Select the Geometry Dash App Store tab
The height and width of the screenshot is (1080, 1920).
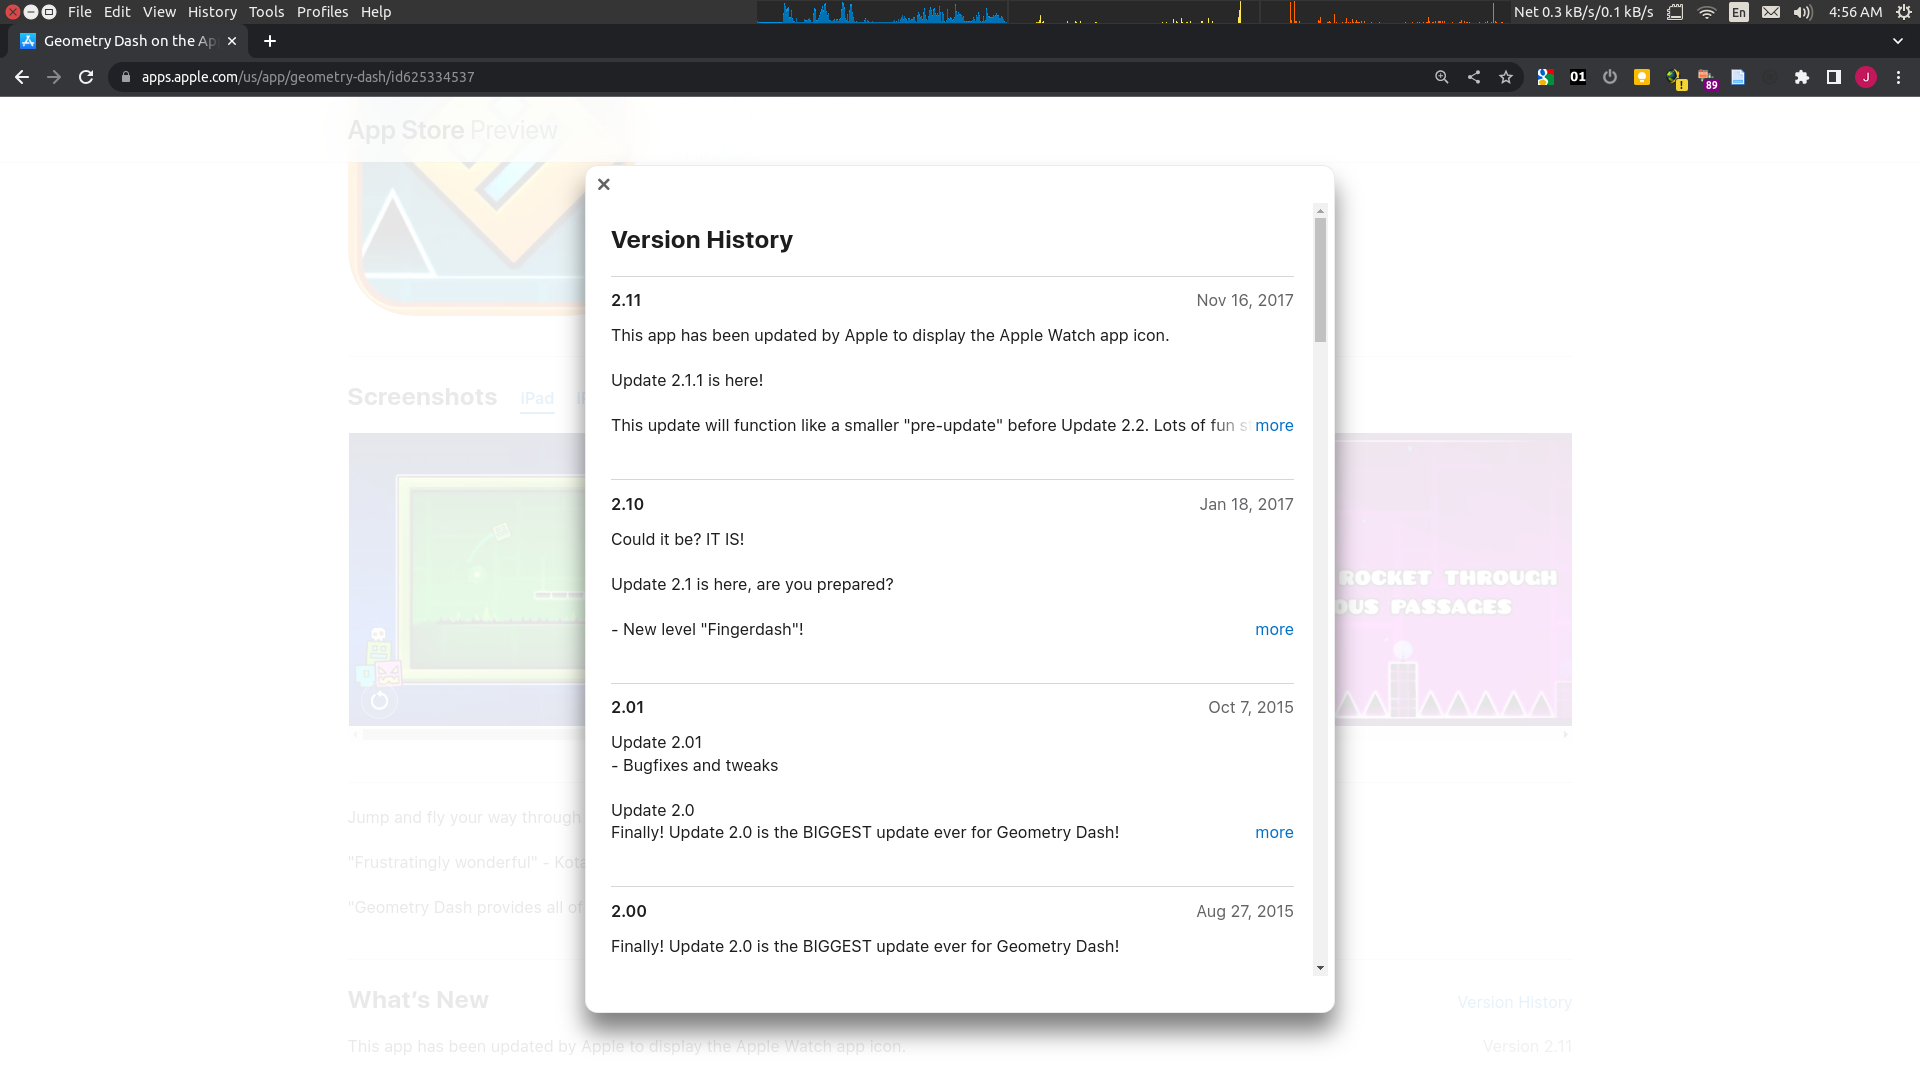[x=129, y=41]
